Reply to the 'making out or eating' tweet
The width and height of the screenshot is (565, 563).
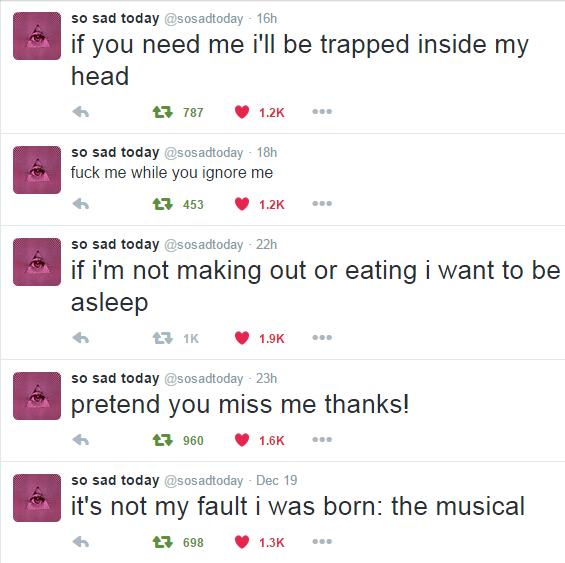coord(81,338)
